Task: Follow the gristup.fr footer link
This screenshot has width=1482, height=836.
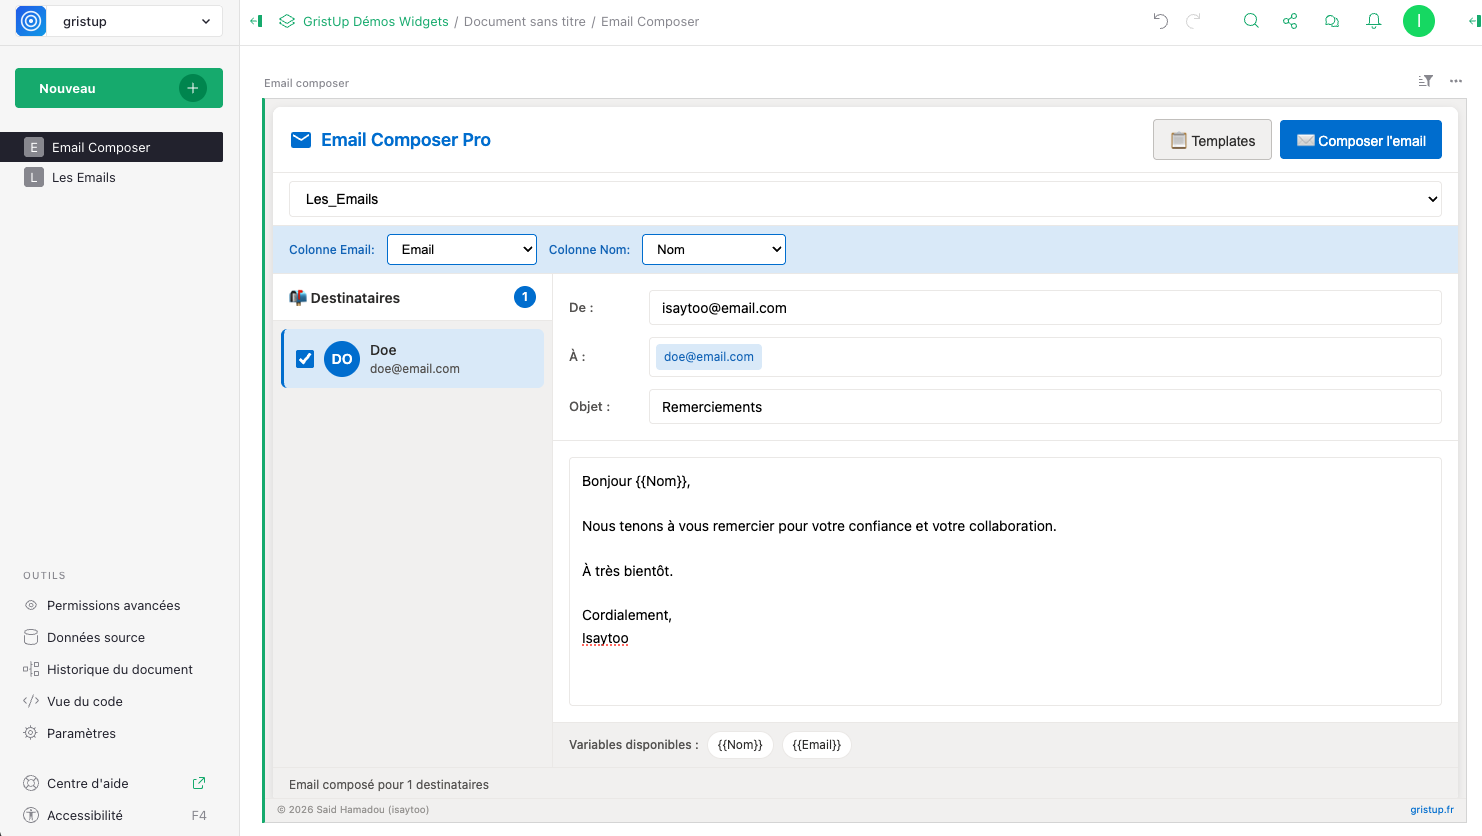Action: pyautogui.click(x=1431, y=810)
